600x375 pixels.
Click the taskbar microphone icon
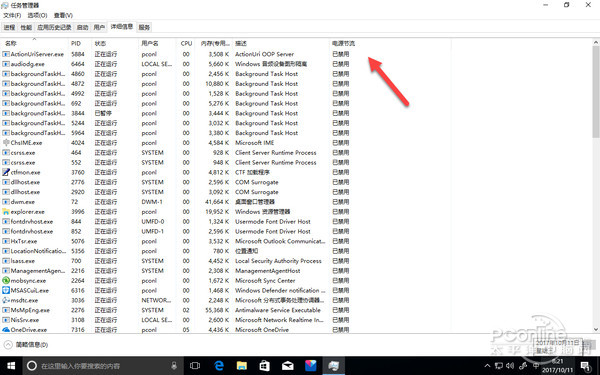click(174, 366)
